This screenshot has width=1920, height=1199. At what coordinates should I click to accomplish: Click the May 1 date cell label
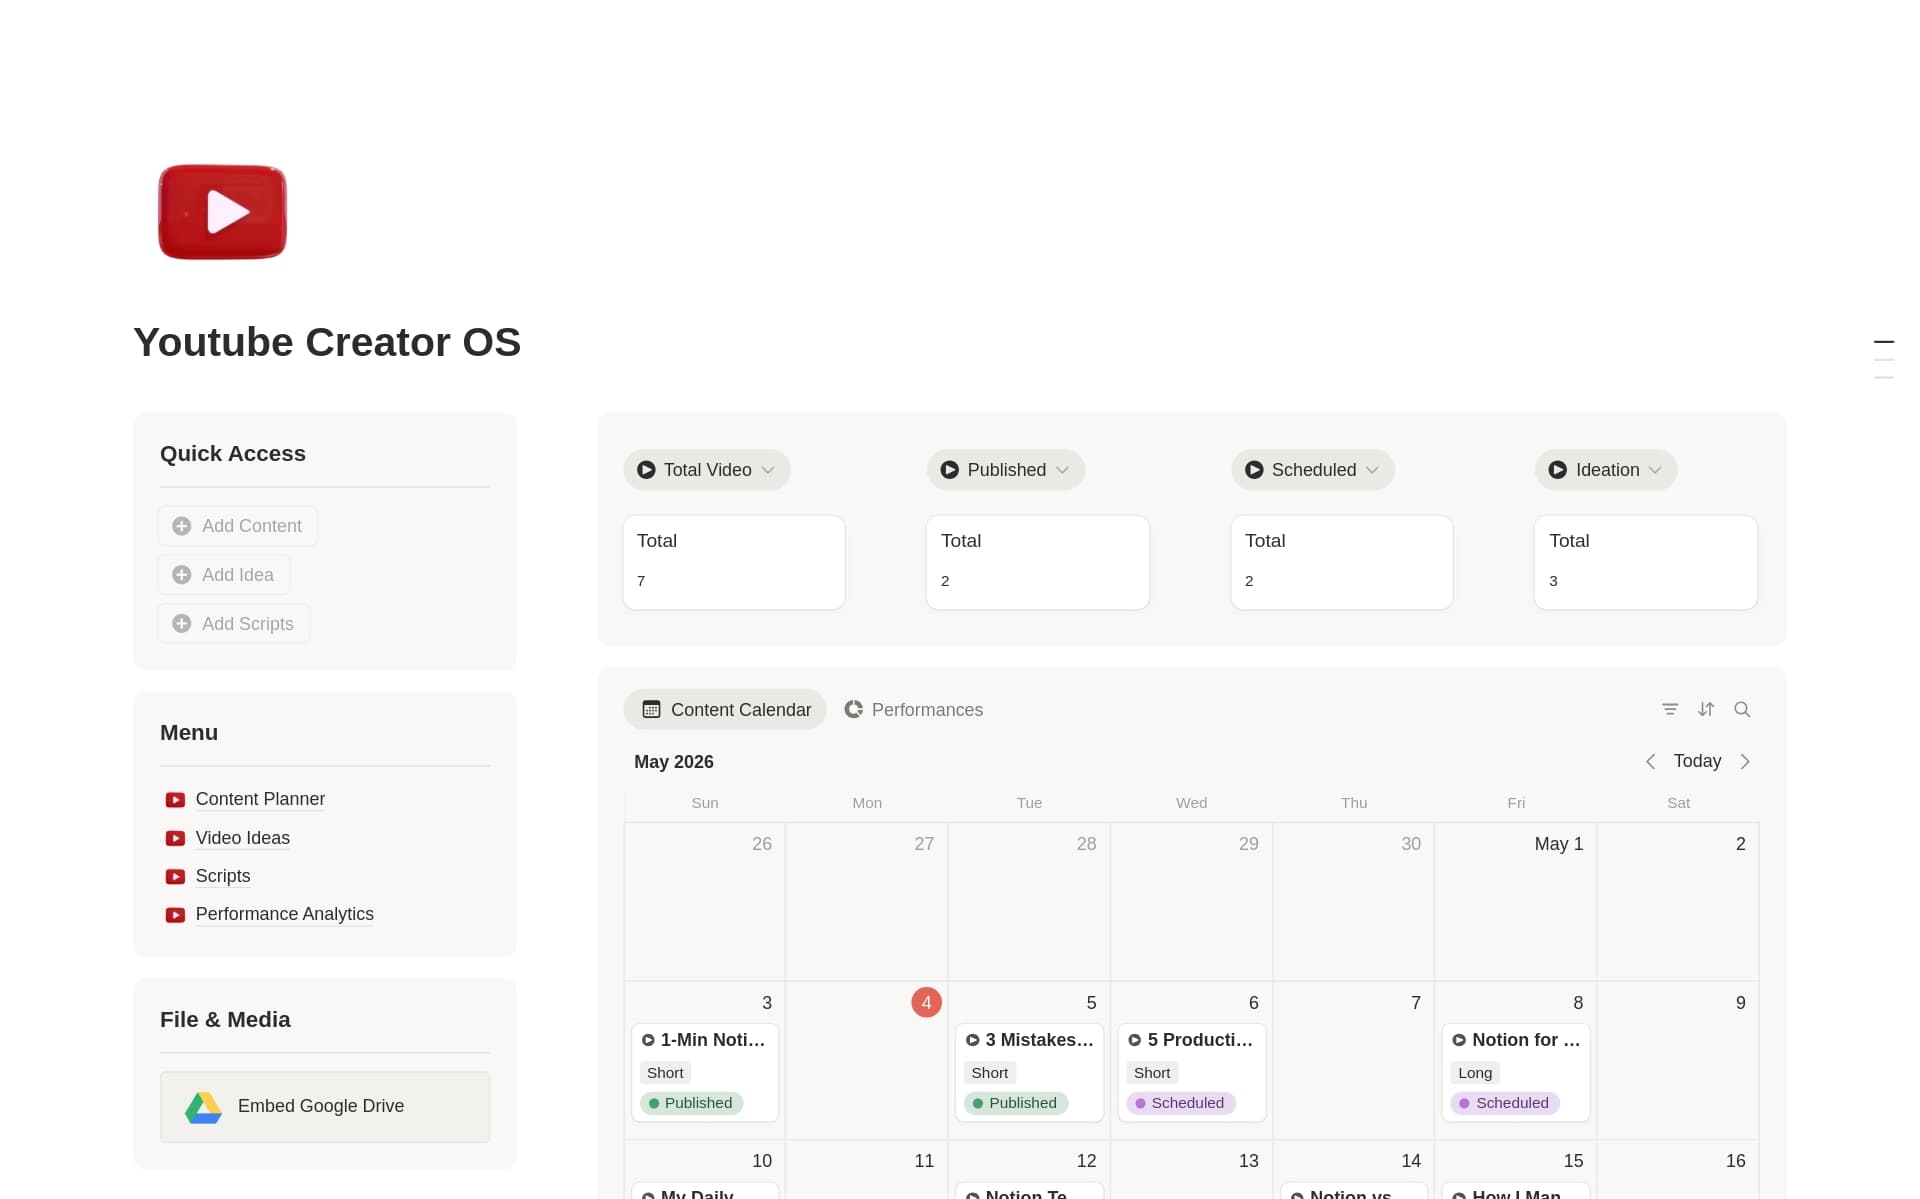click(x=1559, y=844)
